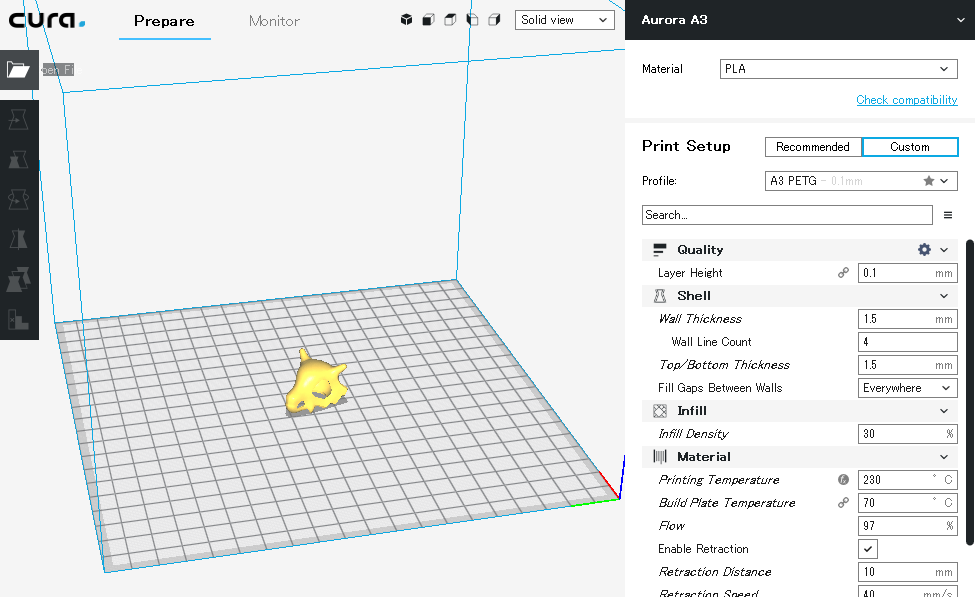
Task: Switch to right side camera view icon
Action: pos(494,20)
